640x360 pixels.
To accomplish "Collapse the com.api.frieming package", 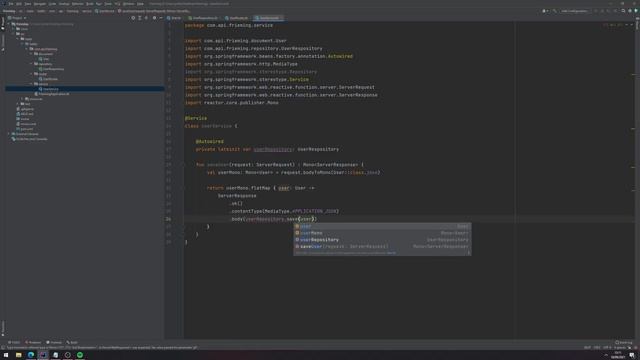I will [27, 49].
